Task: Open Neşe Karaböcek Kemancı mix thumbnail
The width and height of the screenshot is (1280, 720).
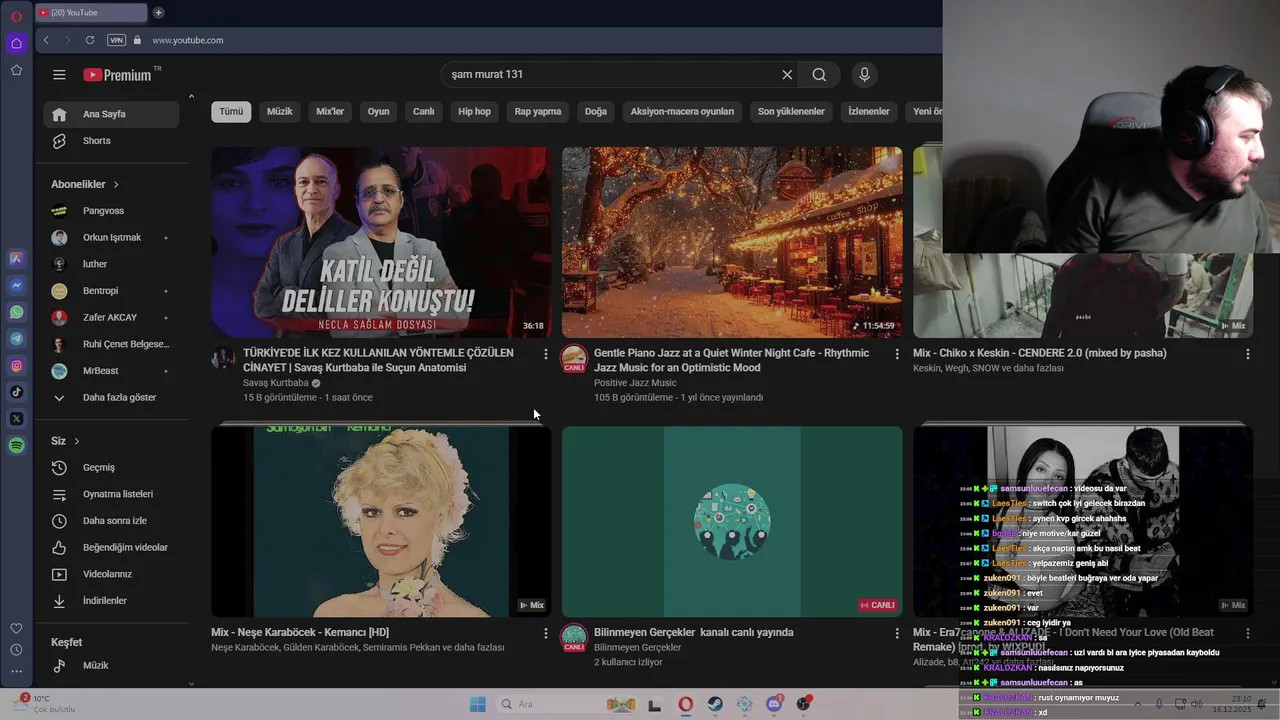Action: (x=381, y=521)
